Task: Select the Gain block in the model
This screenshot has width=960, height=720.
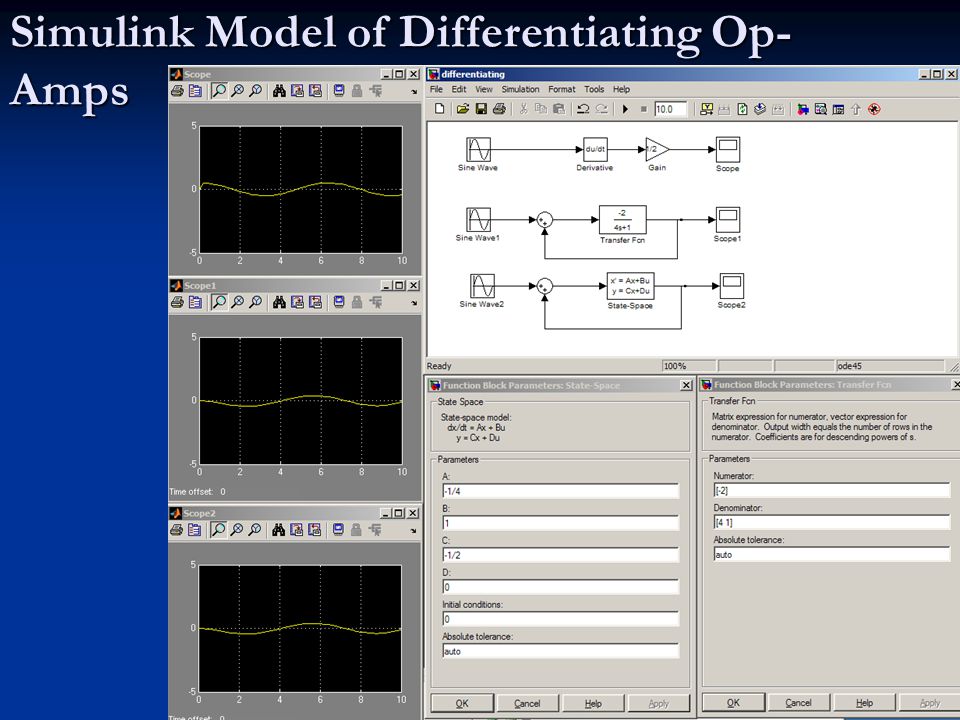Action: click(656, 149)
